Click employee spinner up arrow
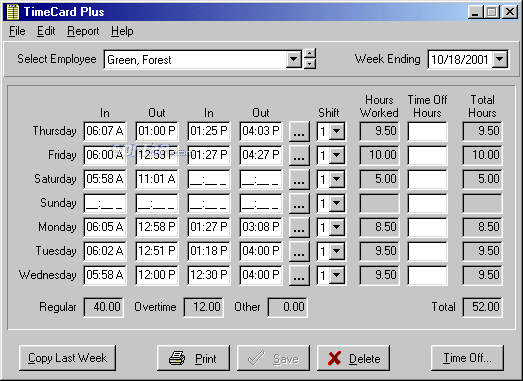 [x=310, y=54]
